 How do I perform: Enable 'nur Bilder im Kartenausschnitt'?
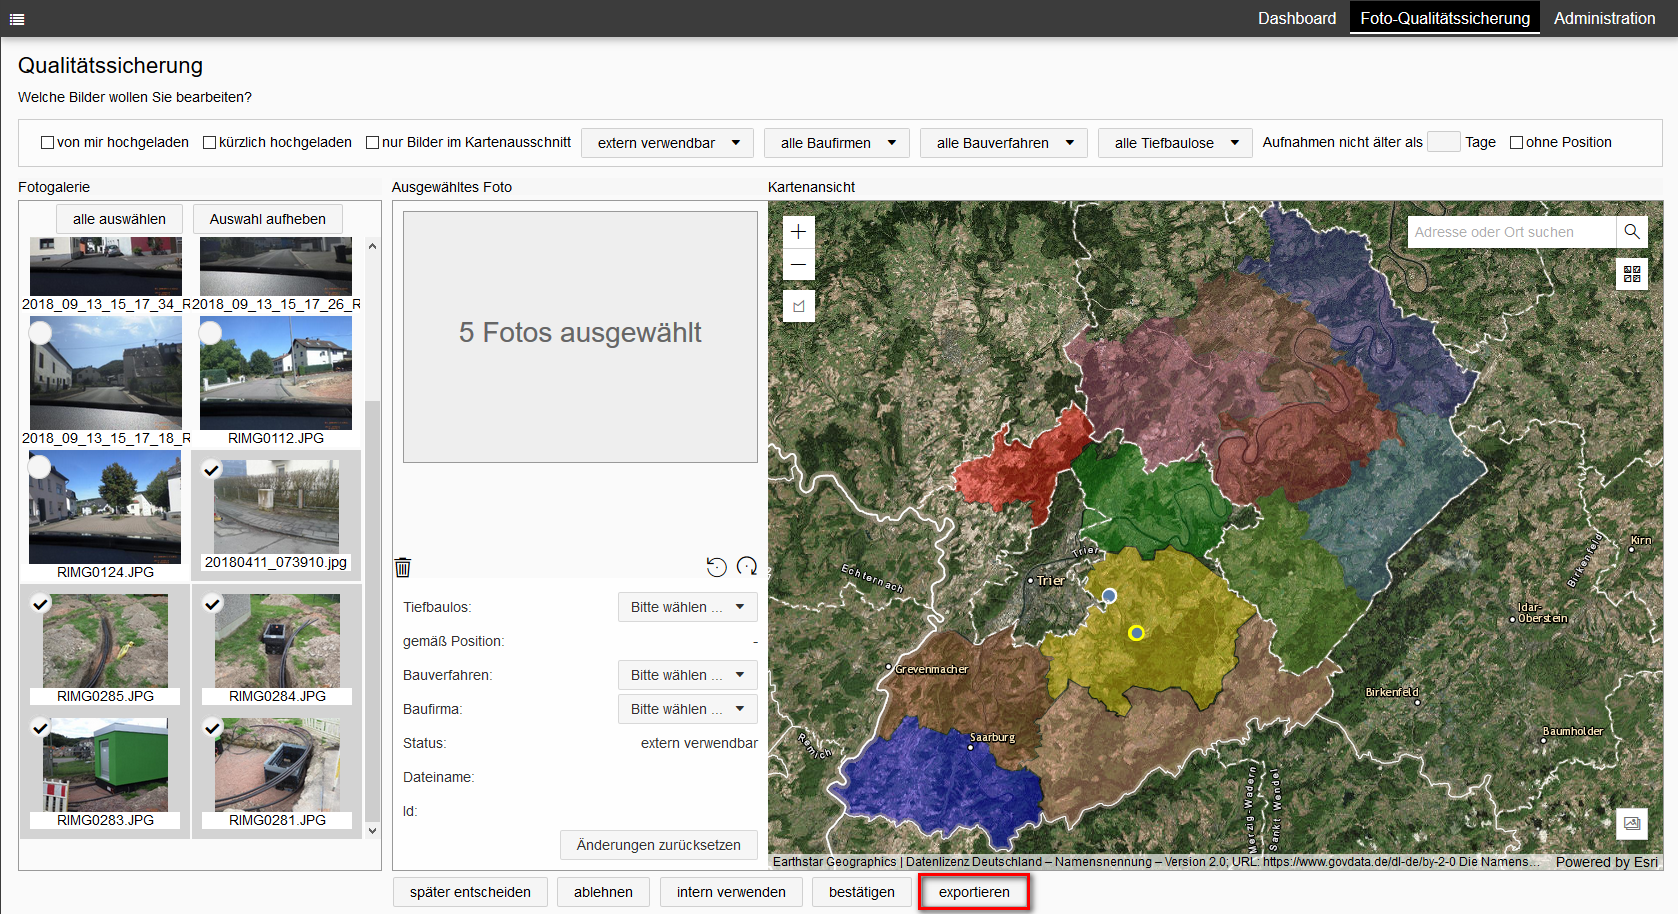click(372, 143)
